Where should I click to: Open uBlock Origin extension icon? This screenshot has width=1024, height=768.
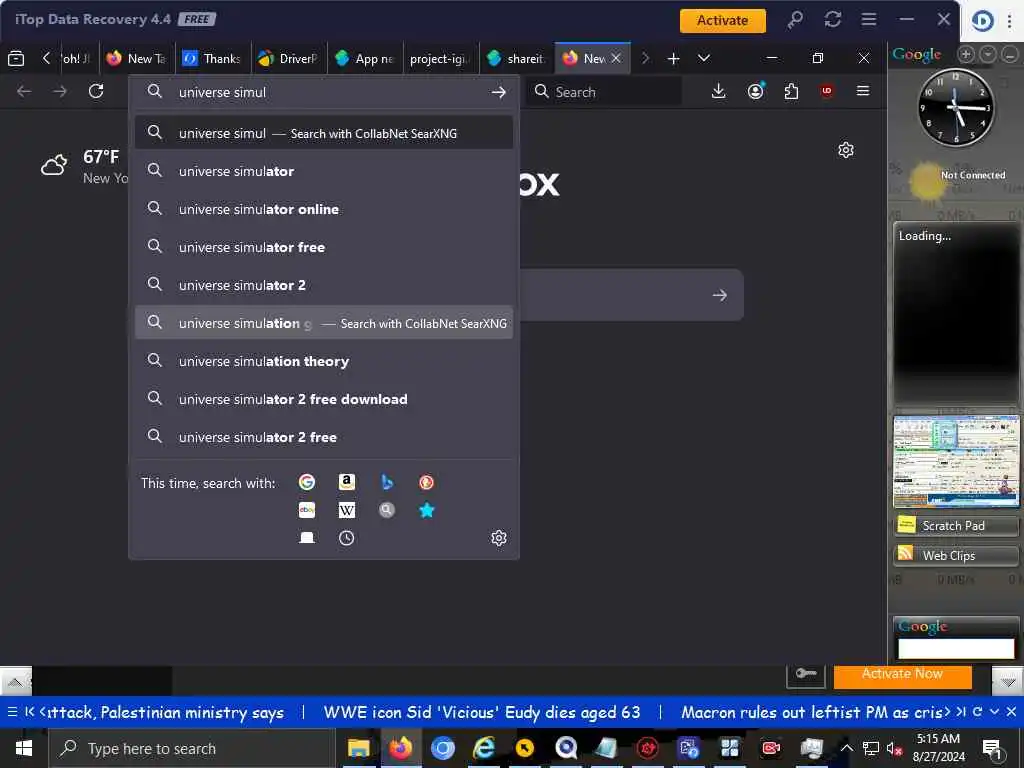pos(827,91)
